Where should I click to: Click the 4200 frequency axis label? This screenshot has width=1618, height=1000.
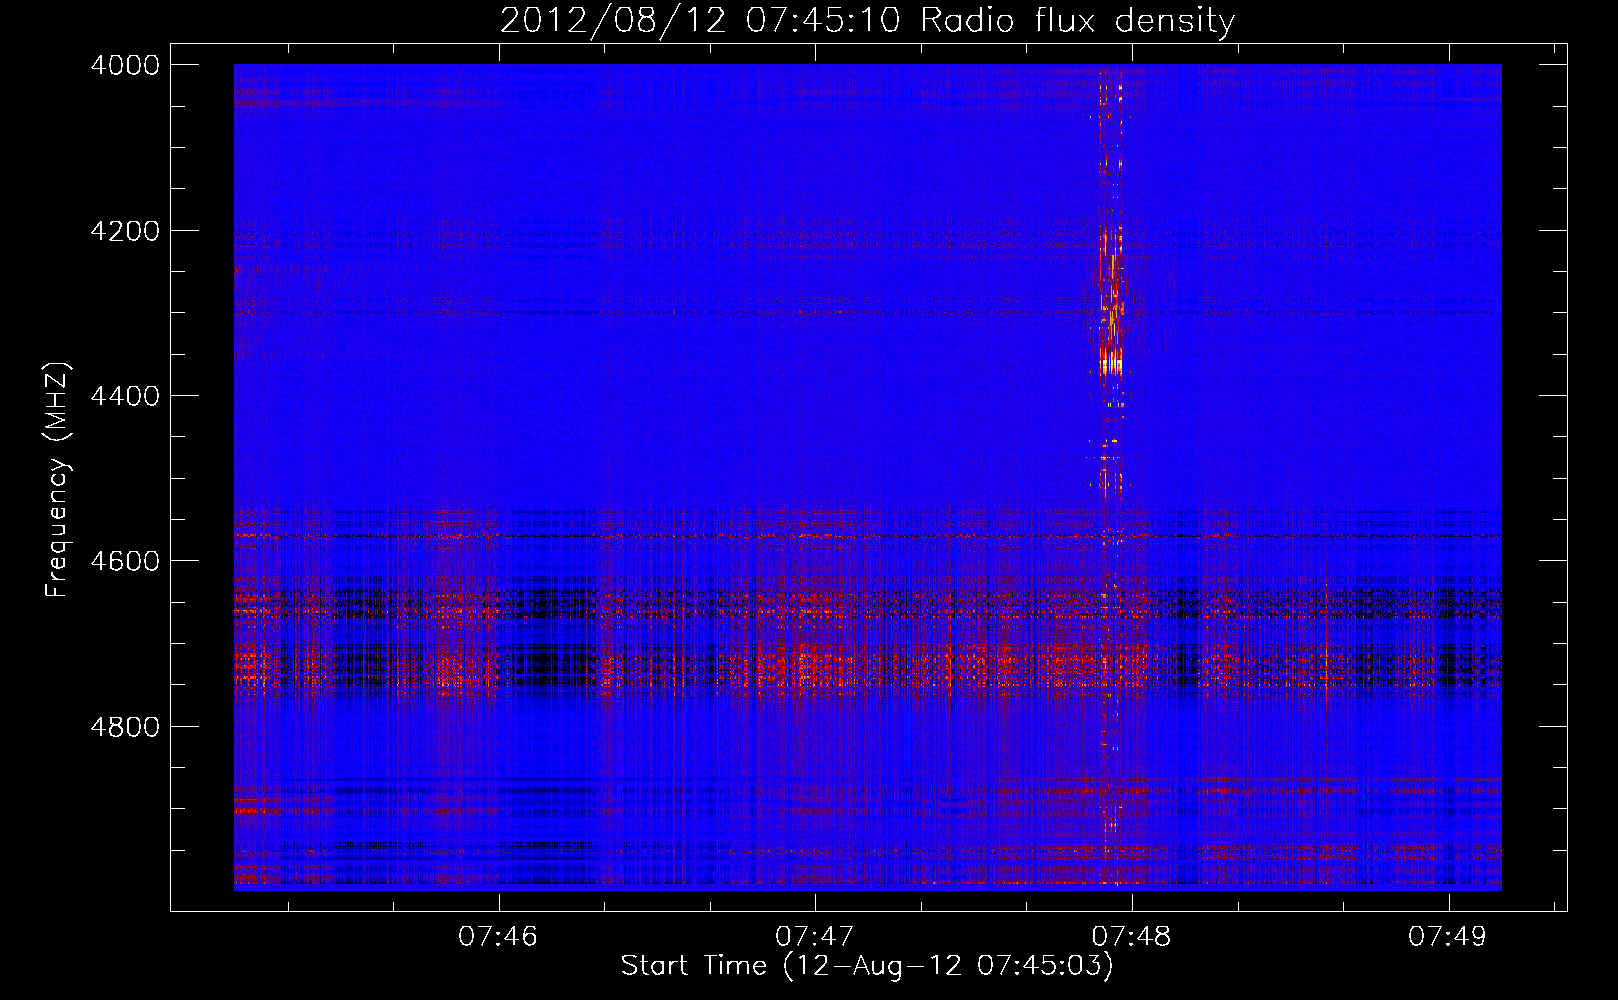[x=125, y=231]
